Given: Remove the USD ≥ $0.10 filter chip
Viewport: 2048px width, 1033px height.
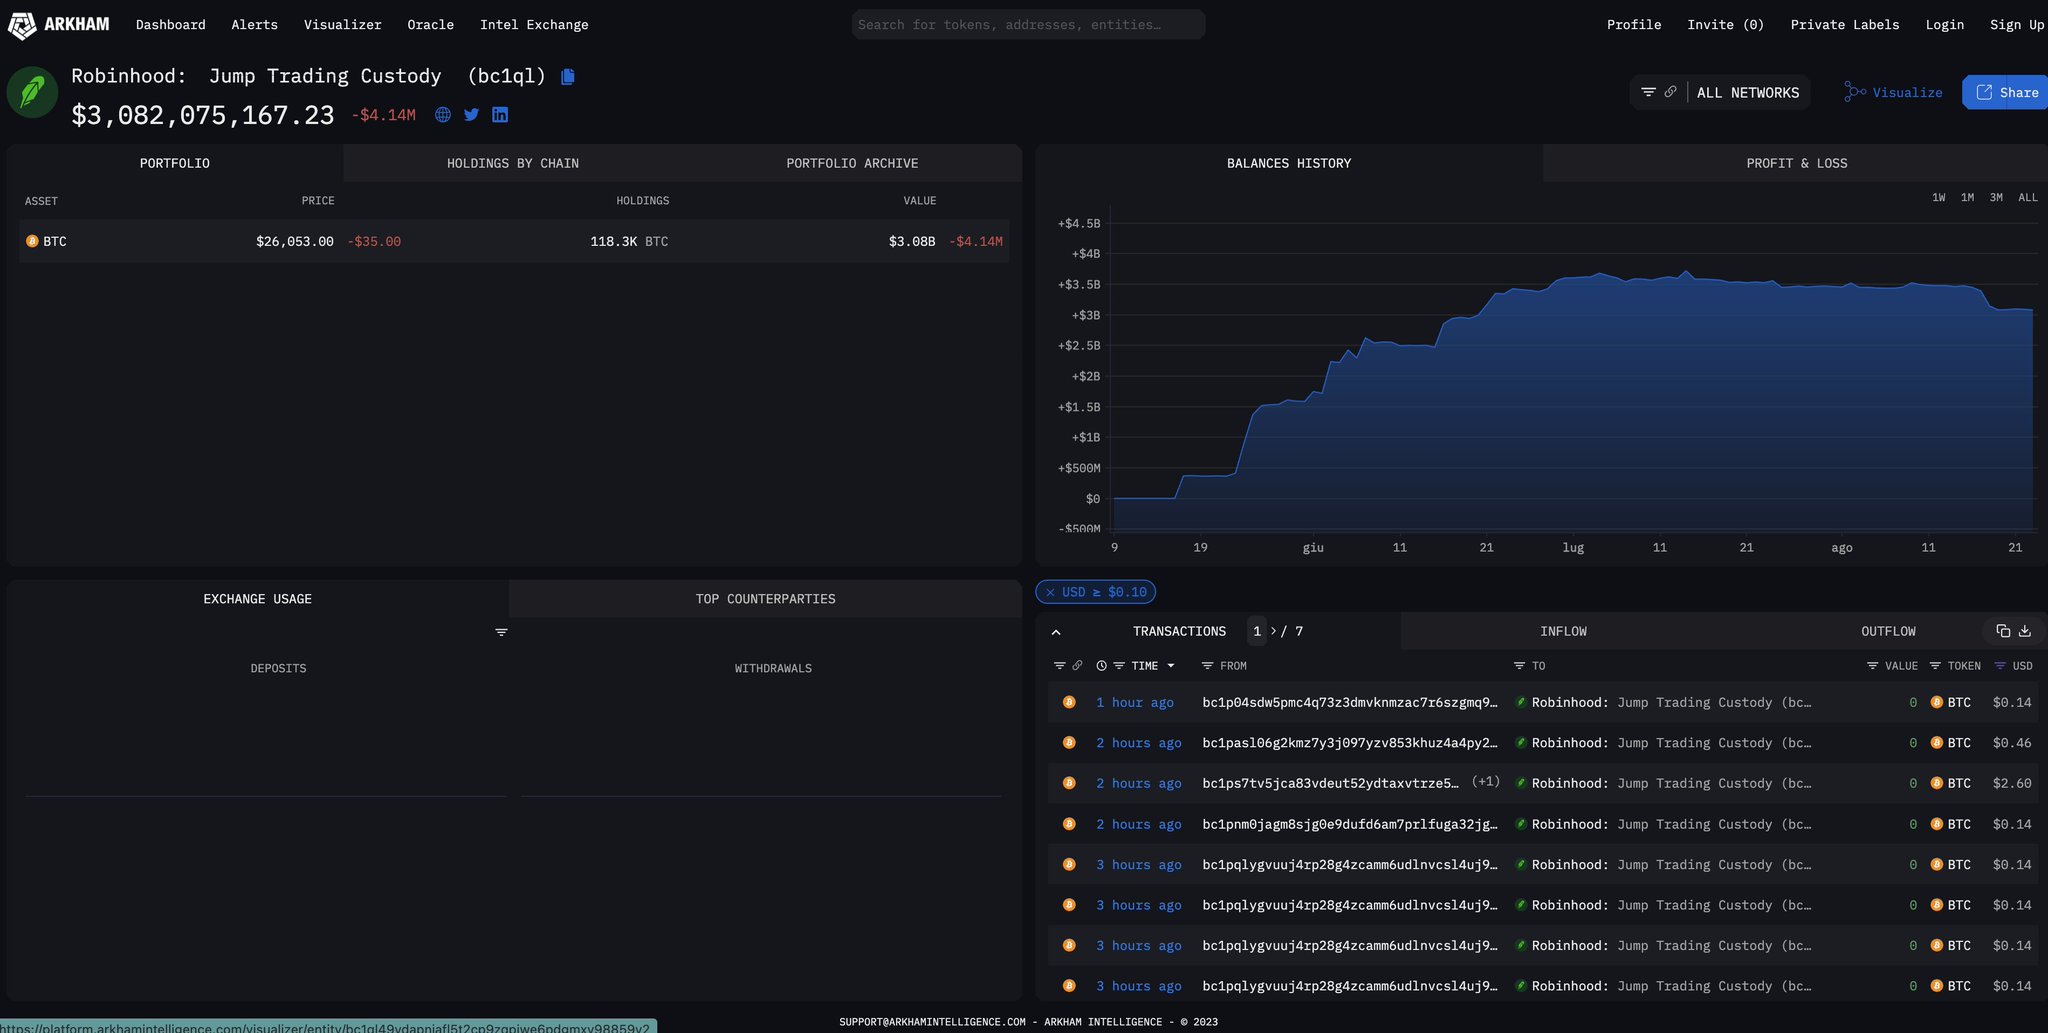Looking at the screenshot, I should pos(1050,592).
